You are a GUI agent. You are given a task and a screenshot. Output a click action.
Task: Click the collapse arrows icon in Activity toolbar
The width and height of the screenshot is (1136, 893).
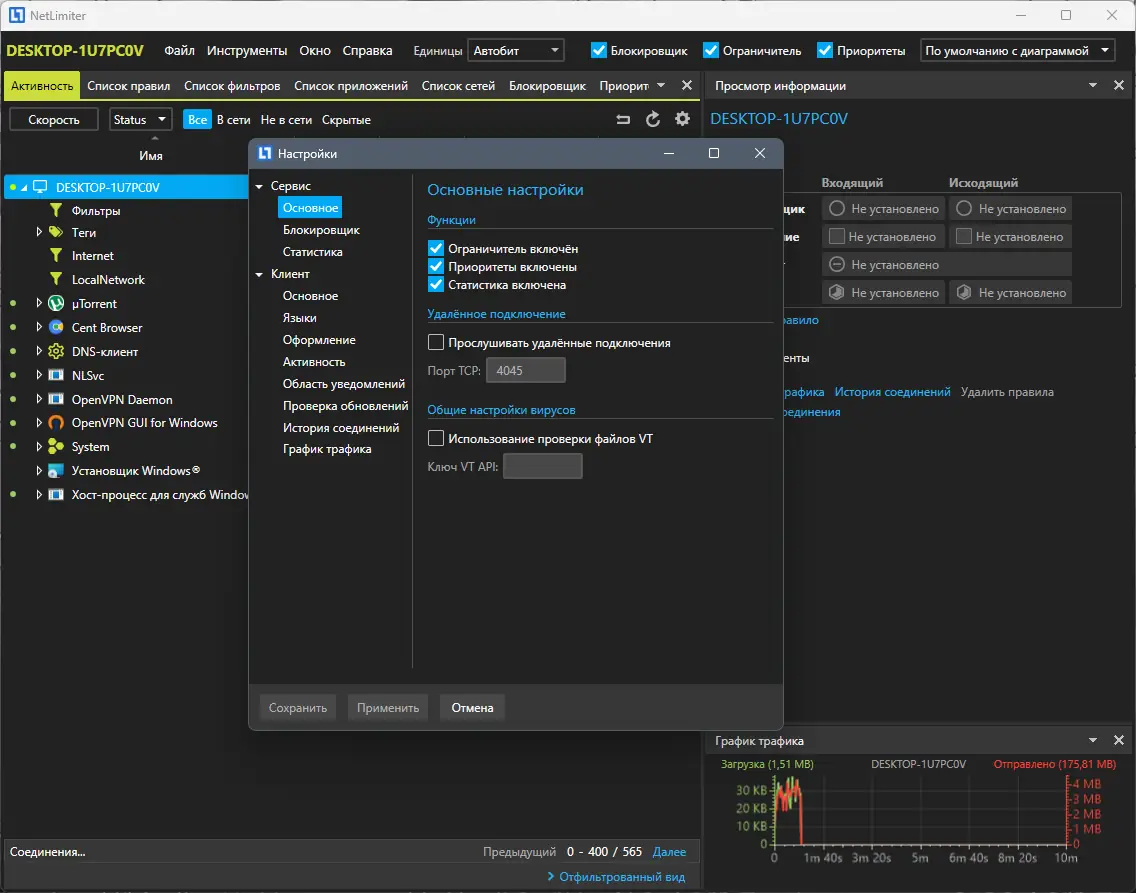(x=623, y=119)
